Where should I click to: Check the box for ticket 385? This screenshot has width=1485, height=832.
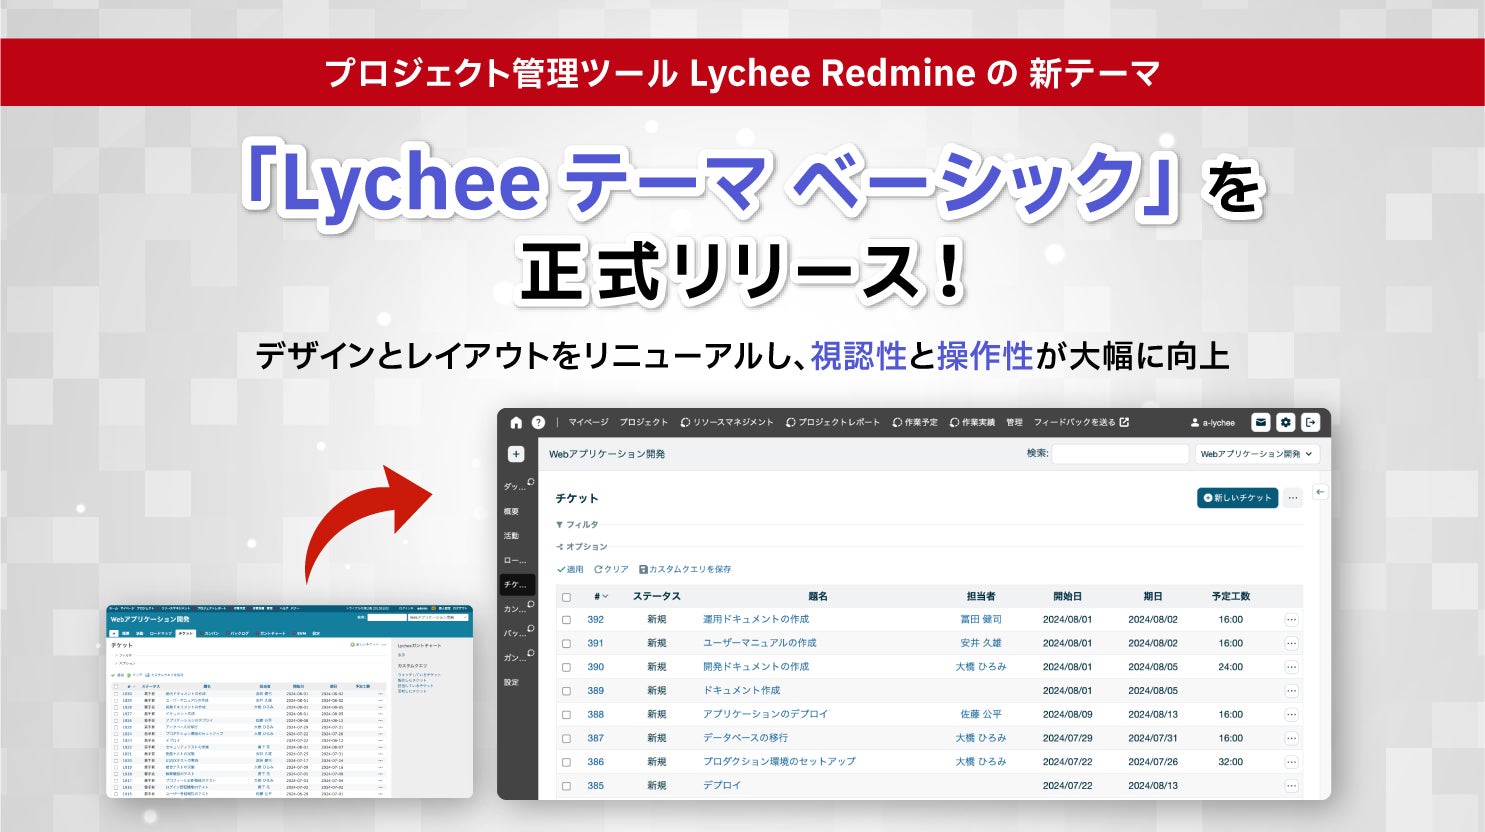(566, 786)
